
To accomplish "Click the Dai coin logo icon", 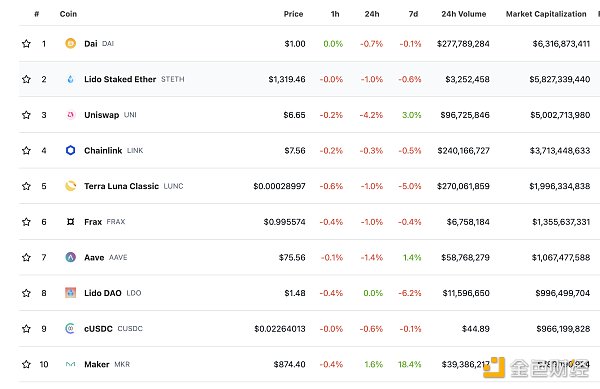I will (70, 43).
